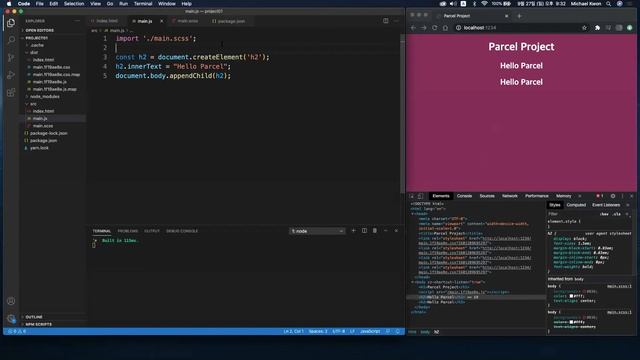Open JavaScript language mode in status bar

click(370, 331)
